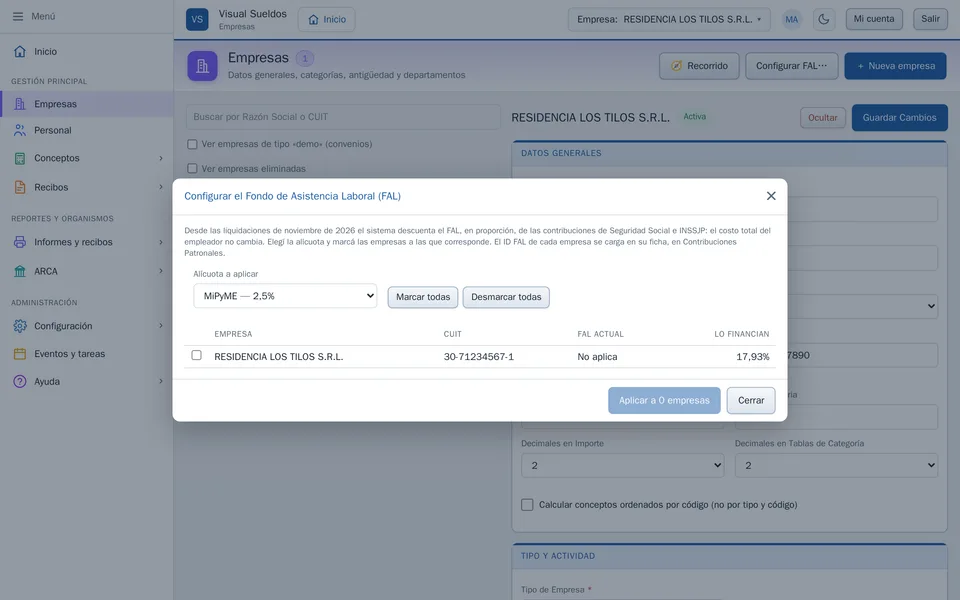Click the Eventos y tareas calendar icon

click(x=20, y=354)
